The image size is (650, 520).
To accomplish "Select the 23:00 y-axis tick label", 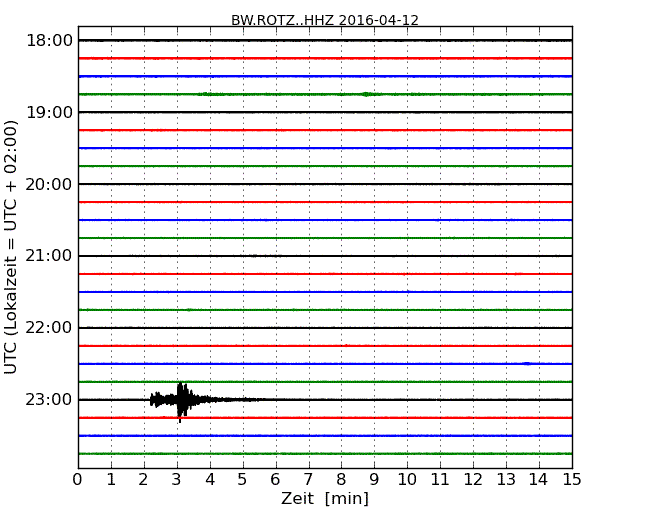I will (49, 400).
